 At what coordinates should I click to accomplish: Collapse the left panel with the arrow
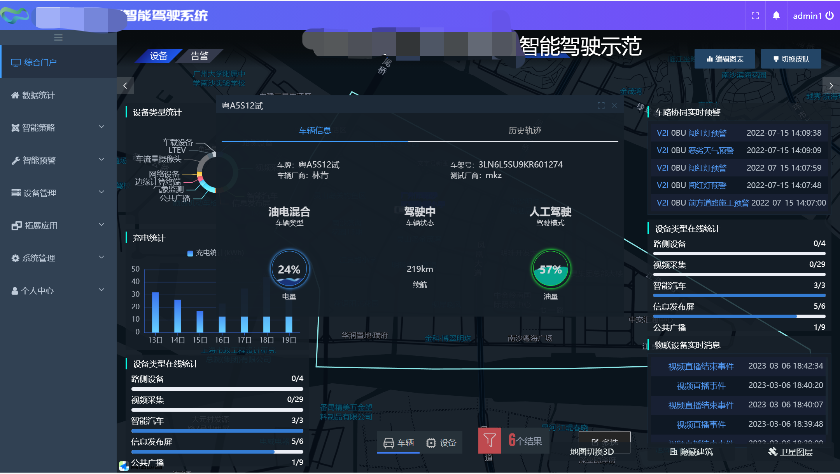point(125,86)
